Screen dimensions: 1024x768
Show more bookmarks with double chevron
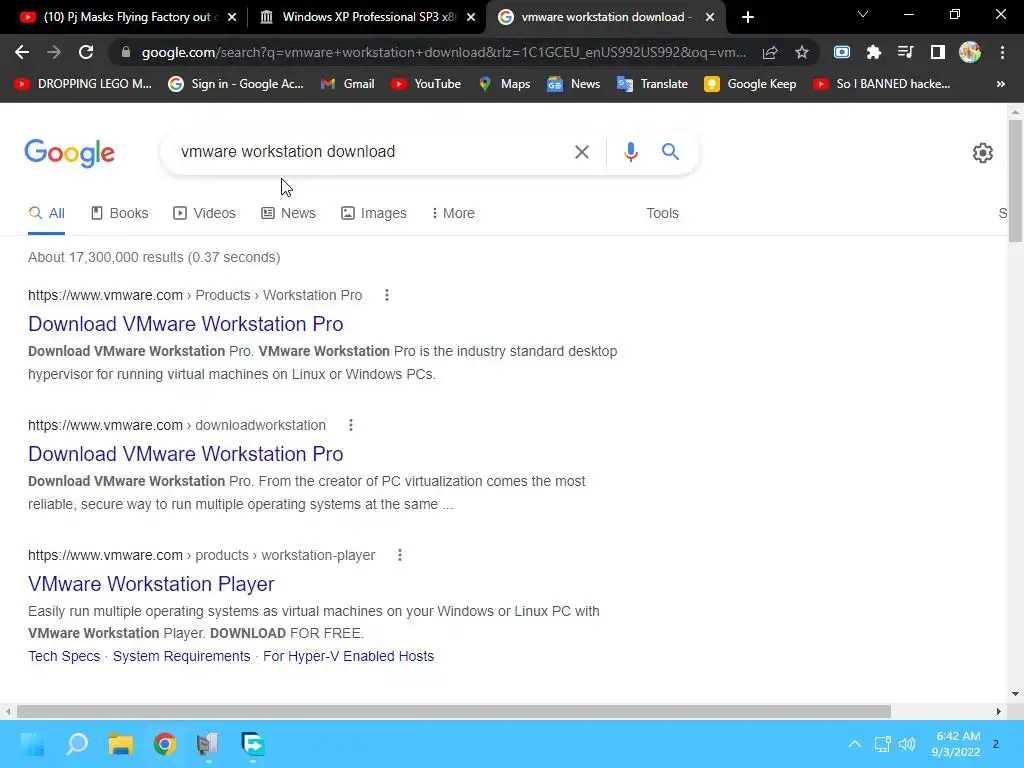click(x=1000, y=84)
